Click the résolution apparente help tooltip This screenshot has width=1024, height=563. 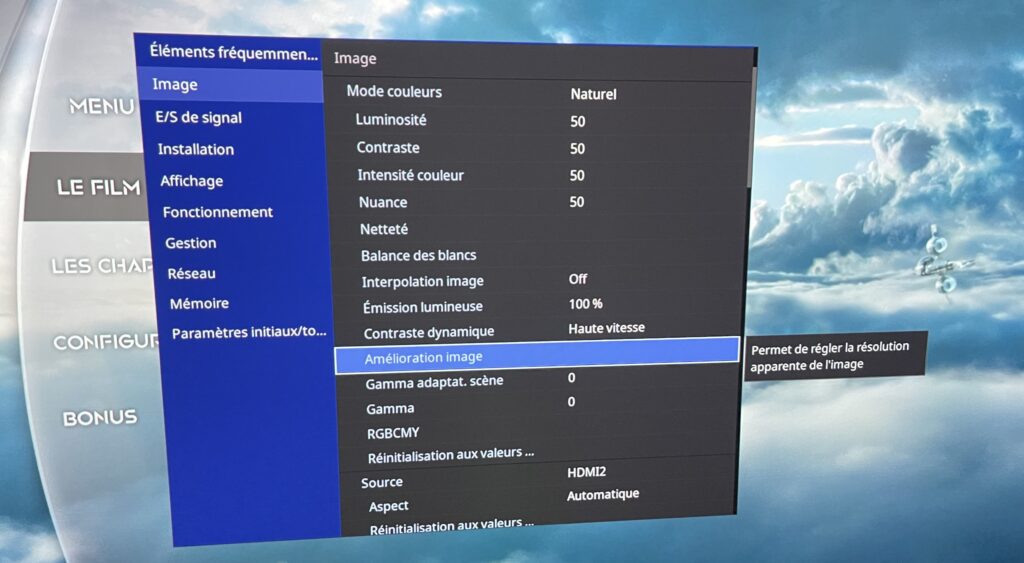(835, 356)
